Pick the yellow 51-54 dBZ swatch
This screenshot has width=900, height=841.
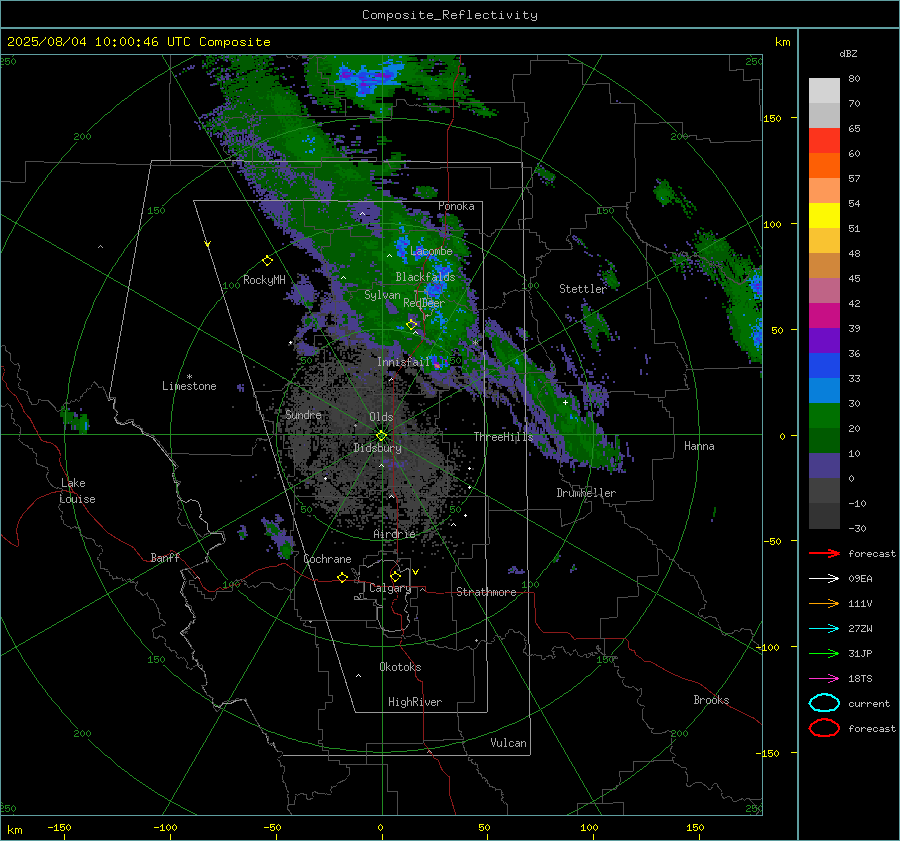click(x=824, y=216)
